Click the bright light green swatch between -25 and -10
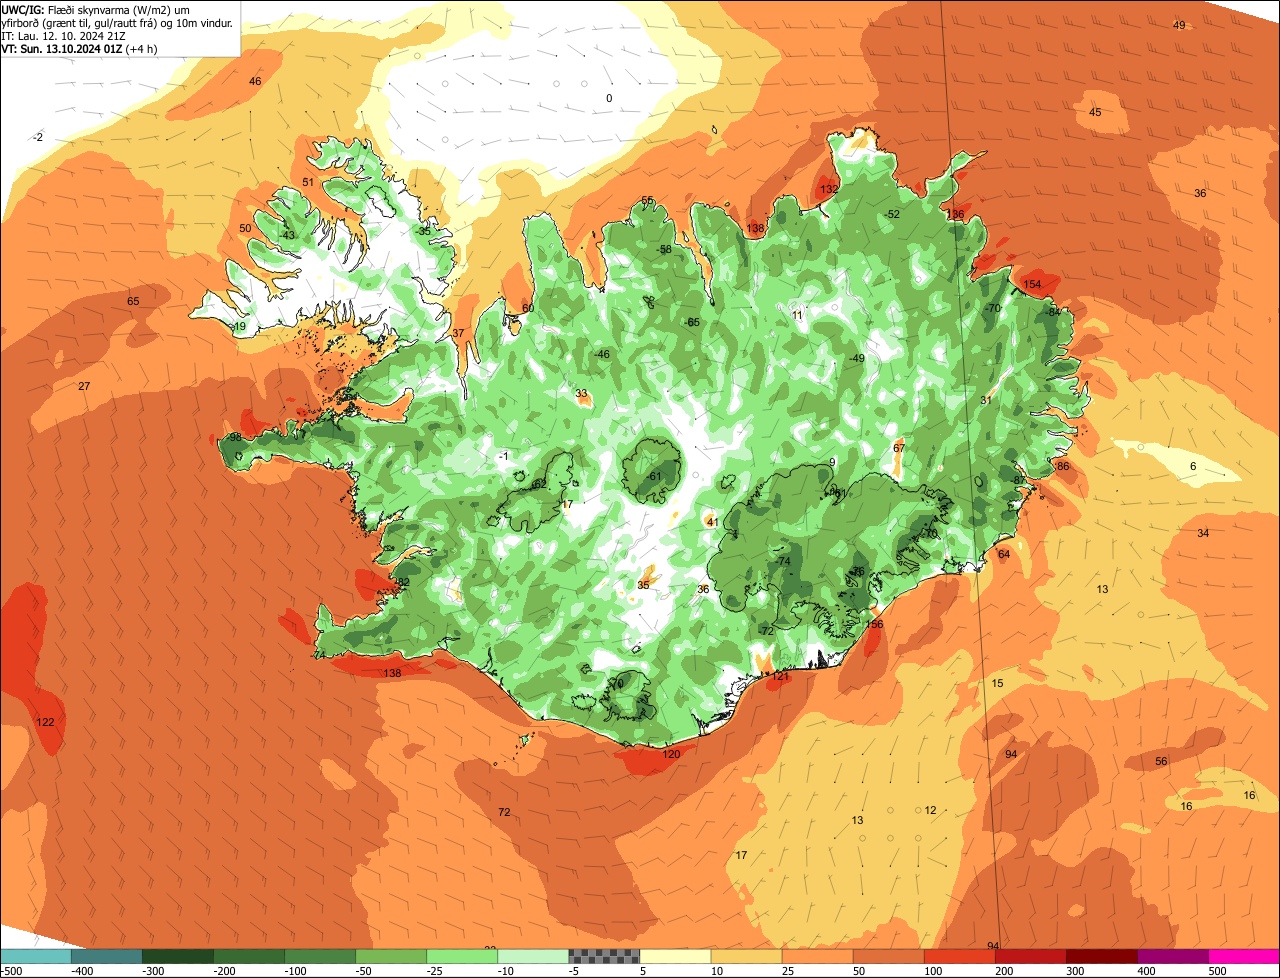The width and height of the screenshot is (1280, 978). (462, 956)
